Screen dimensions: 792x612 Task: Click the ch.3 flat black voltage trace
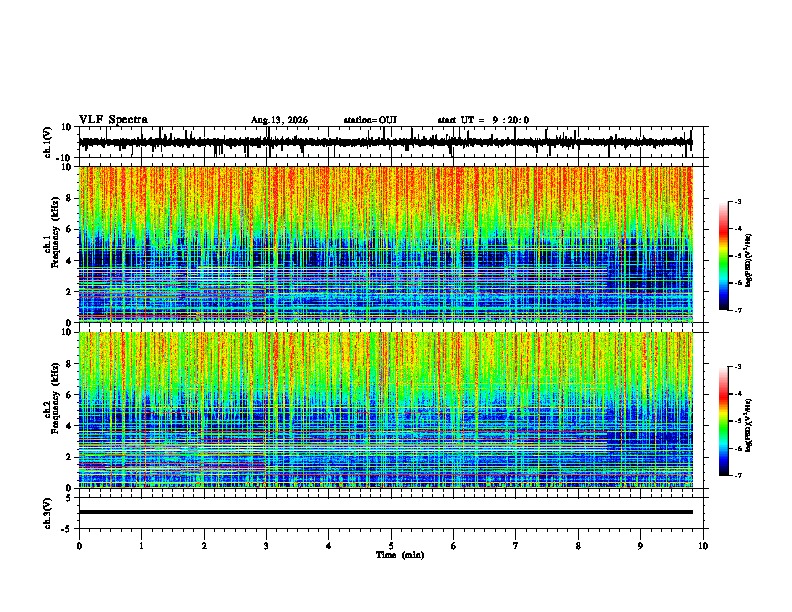[385, 512]
